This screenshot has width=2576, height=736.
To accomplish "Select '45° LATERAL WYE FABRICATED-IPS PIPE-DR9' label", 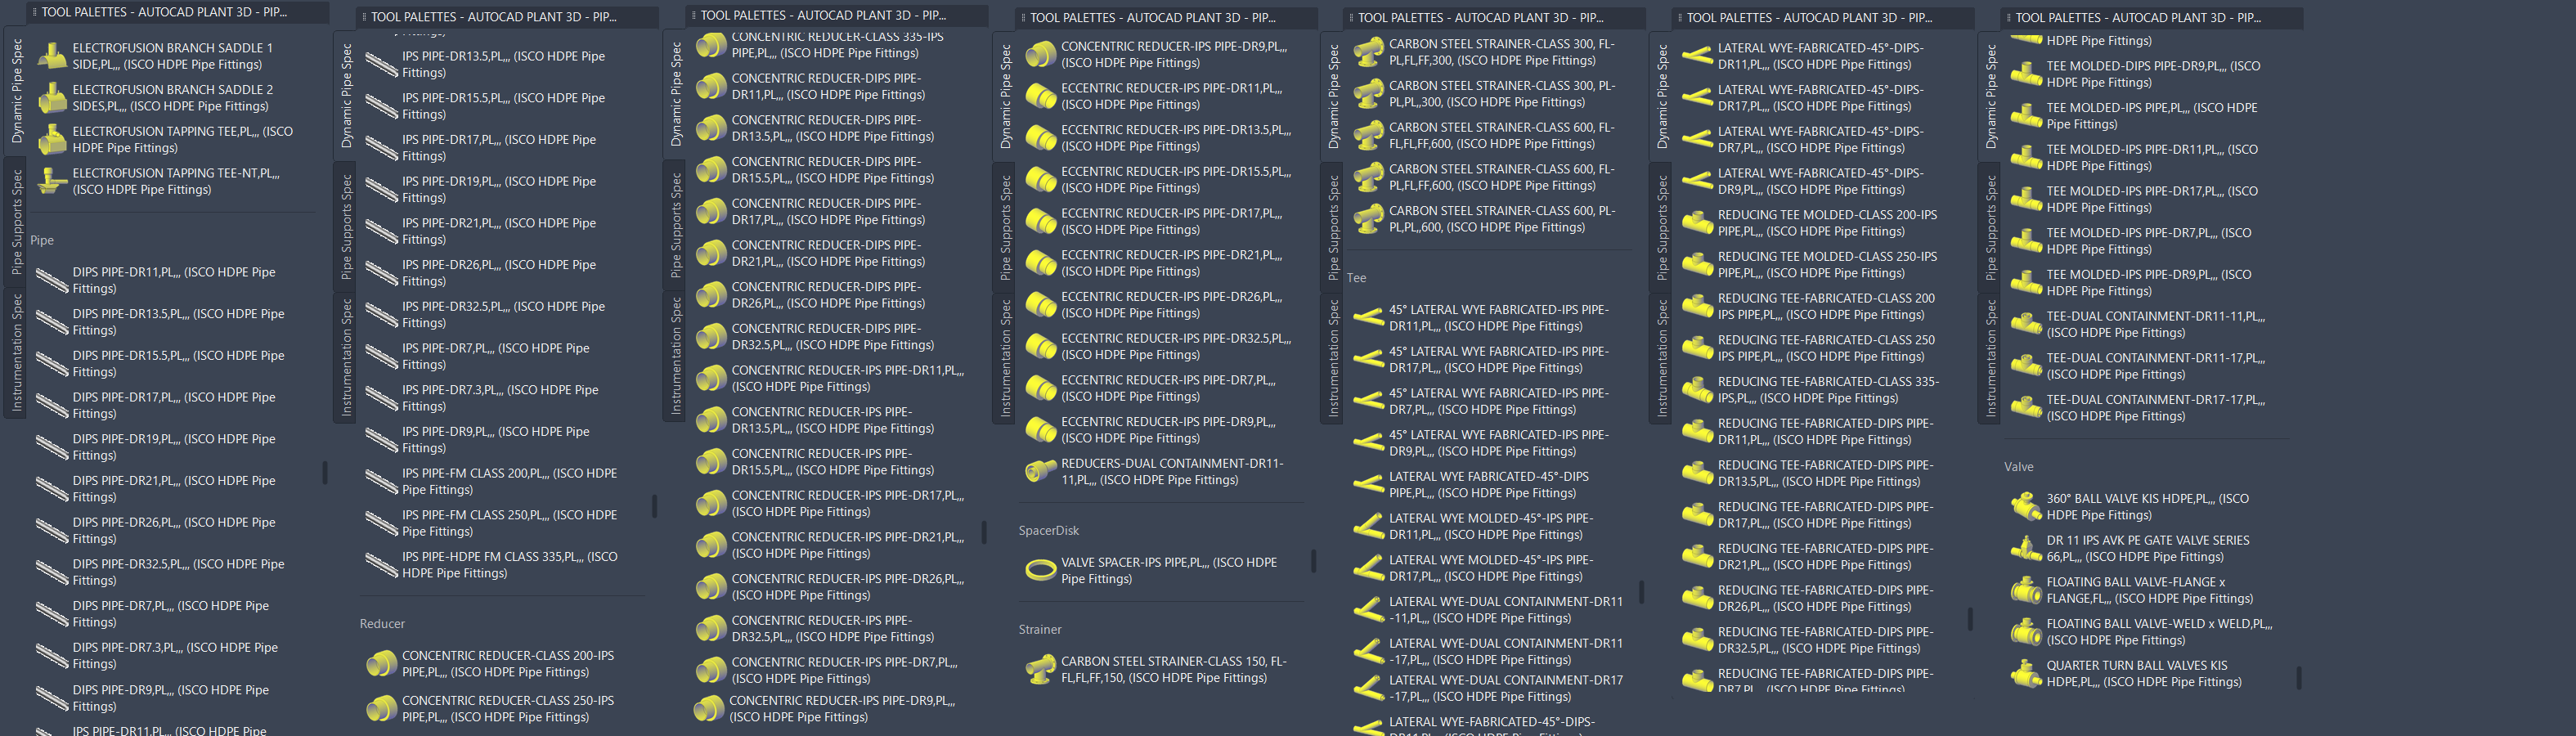I will pyautogui.click(x=1499, y=443).
